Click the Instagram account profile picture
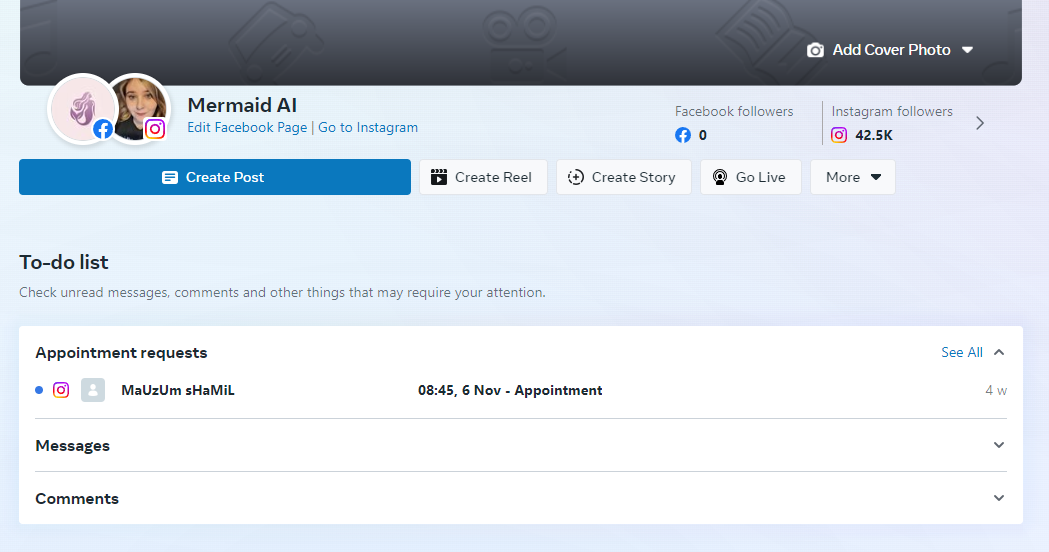 pyautogui.click(x=138, y=106)
